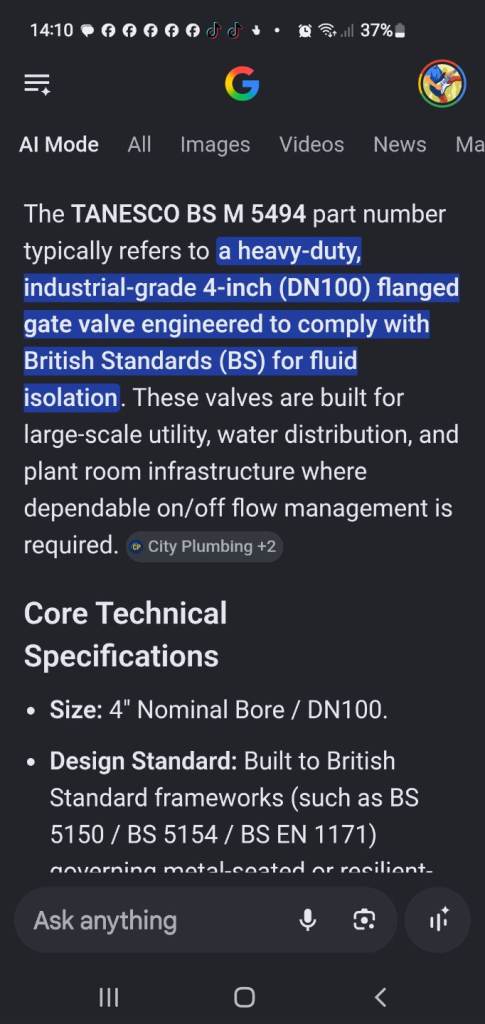Screen dimensions: 485x1024
Task: Switch to the All tab
Action: coord(139,144)
